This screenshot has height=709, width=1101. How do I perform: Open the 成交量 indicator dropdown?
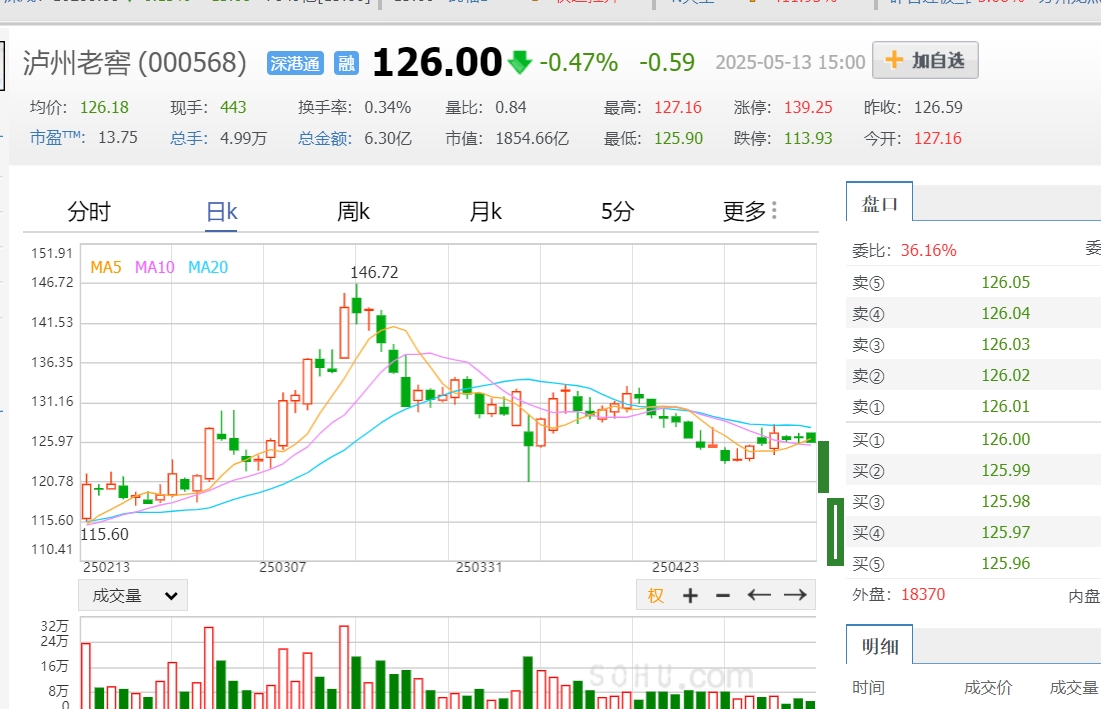[x=133, y=596]
